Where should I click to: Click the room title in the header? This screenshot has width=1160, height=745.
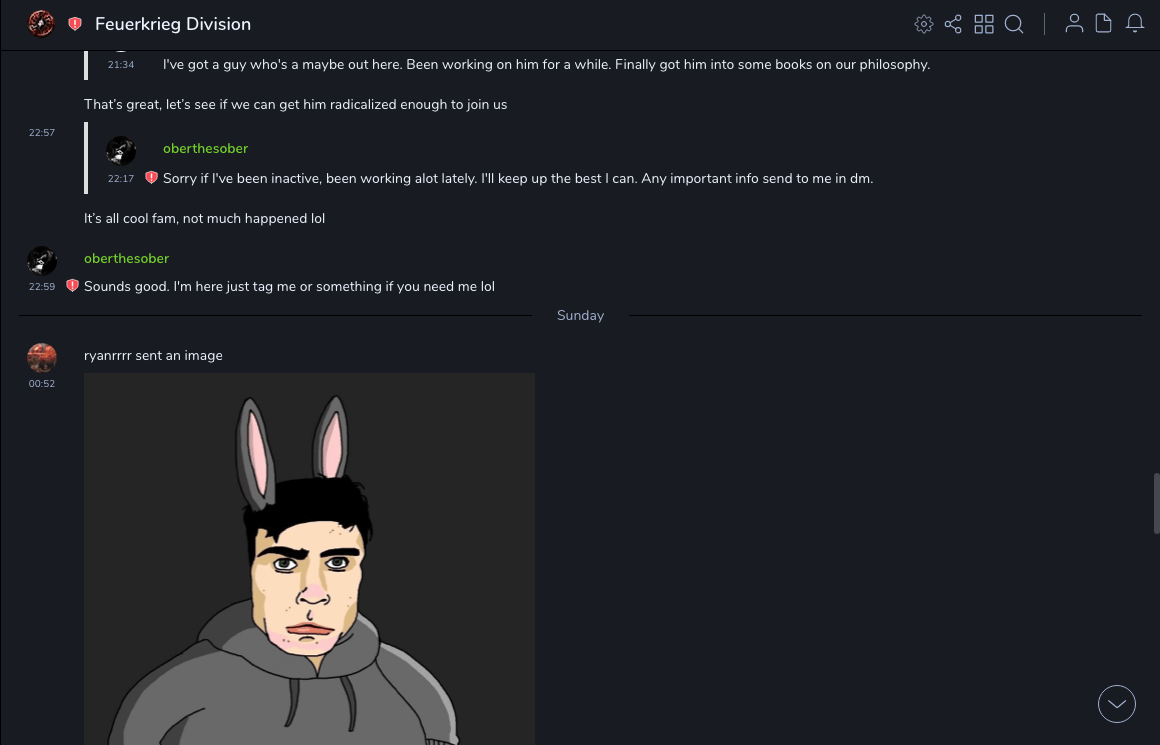[x=173, y=24]
